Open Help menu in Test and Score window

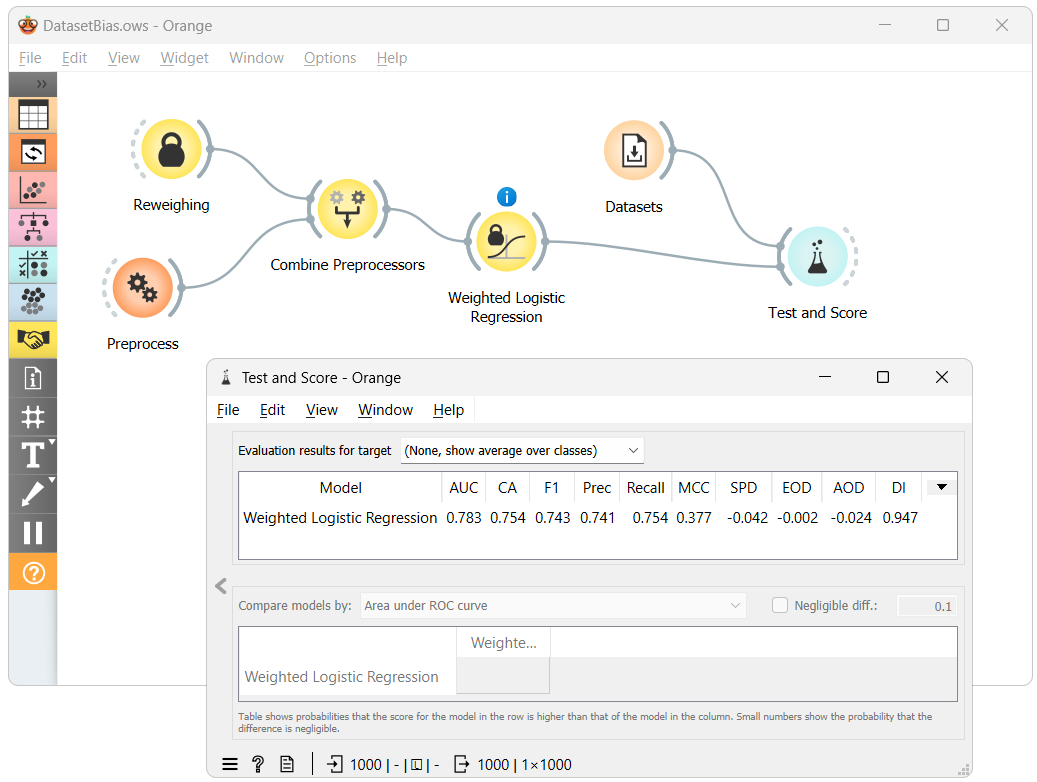pos(448,410)
